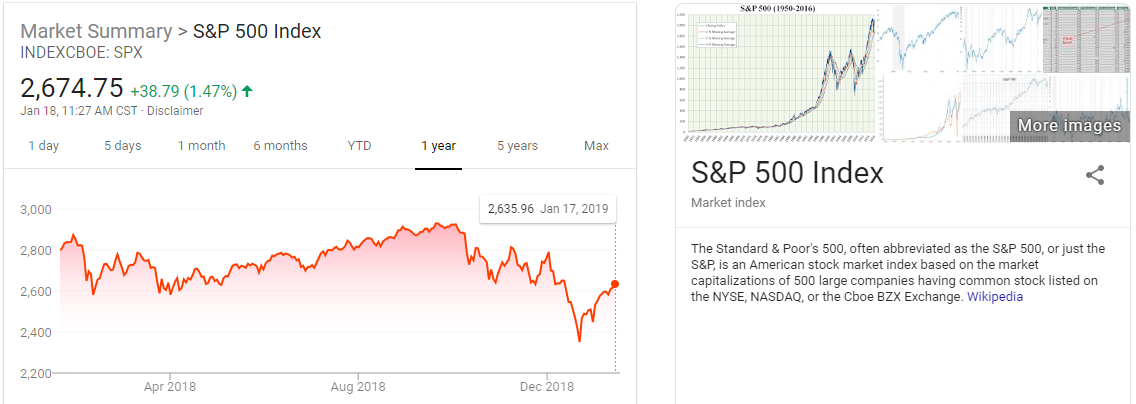Open the Market Summary link
The width and height of the screenshot is (1136, 404).
tap(96, 31)
